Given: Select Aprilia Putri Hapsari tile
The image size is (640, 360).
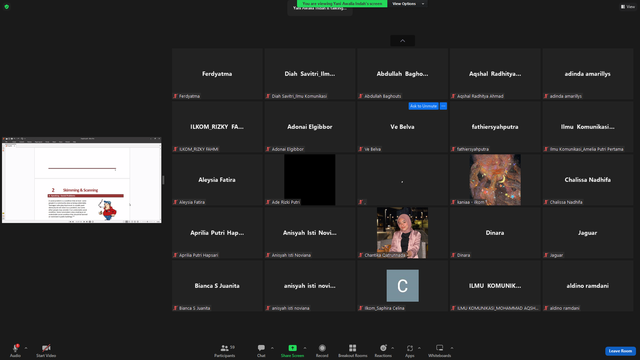Looking at the screenshot, I should [x=217, y=233].
